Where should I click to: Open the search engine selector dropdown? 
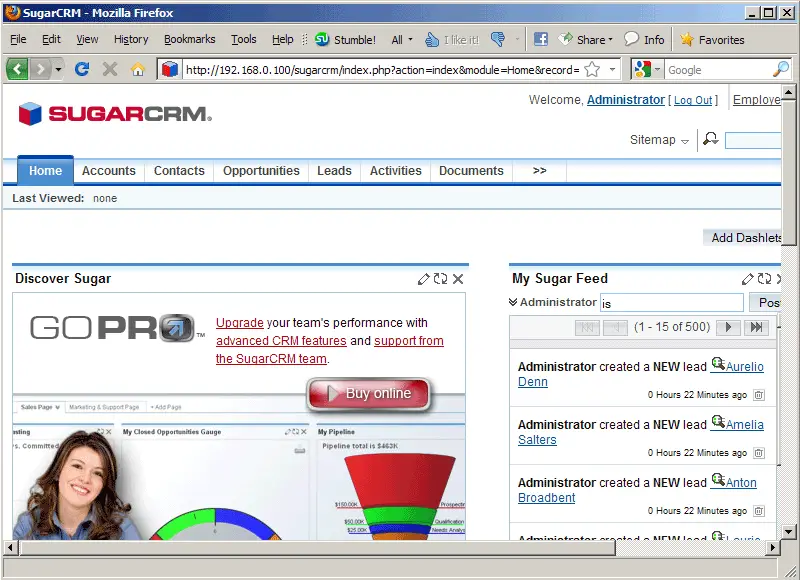point(658,69)
